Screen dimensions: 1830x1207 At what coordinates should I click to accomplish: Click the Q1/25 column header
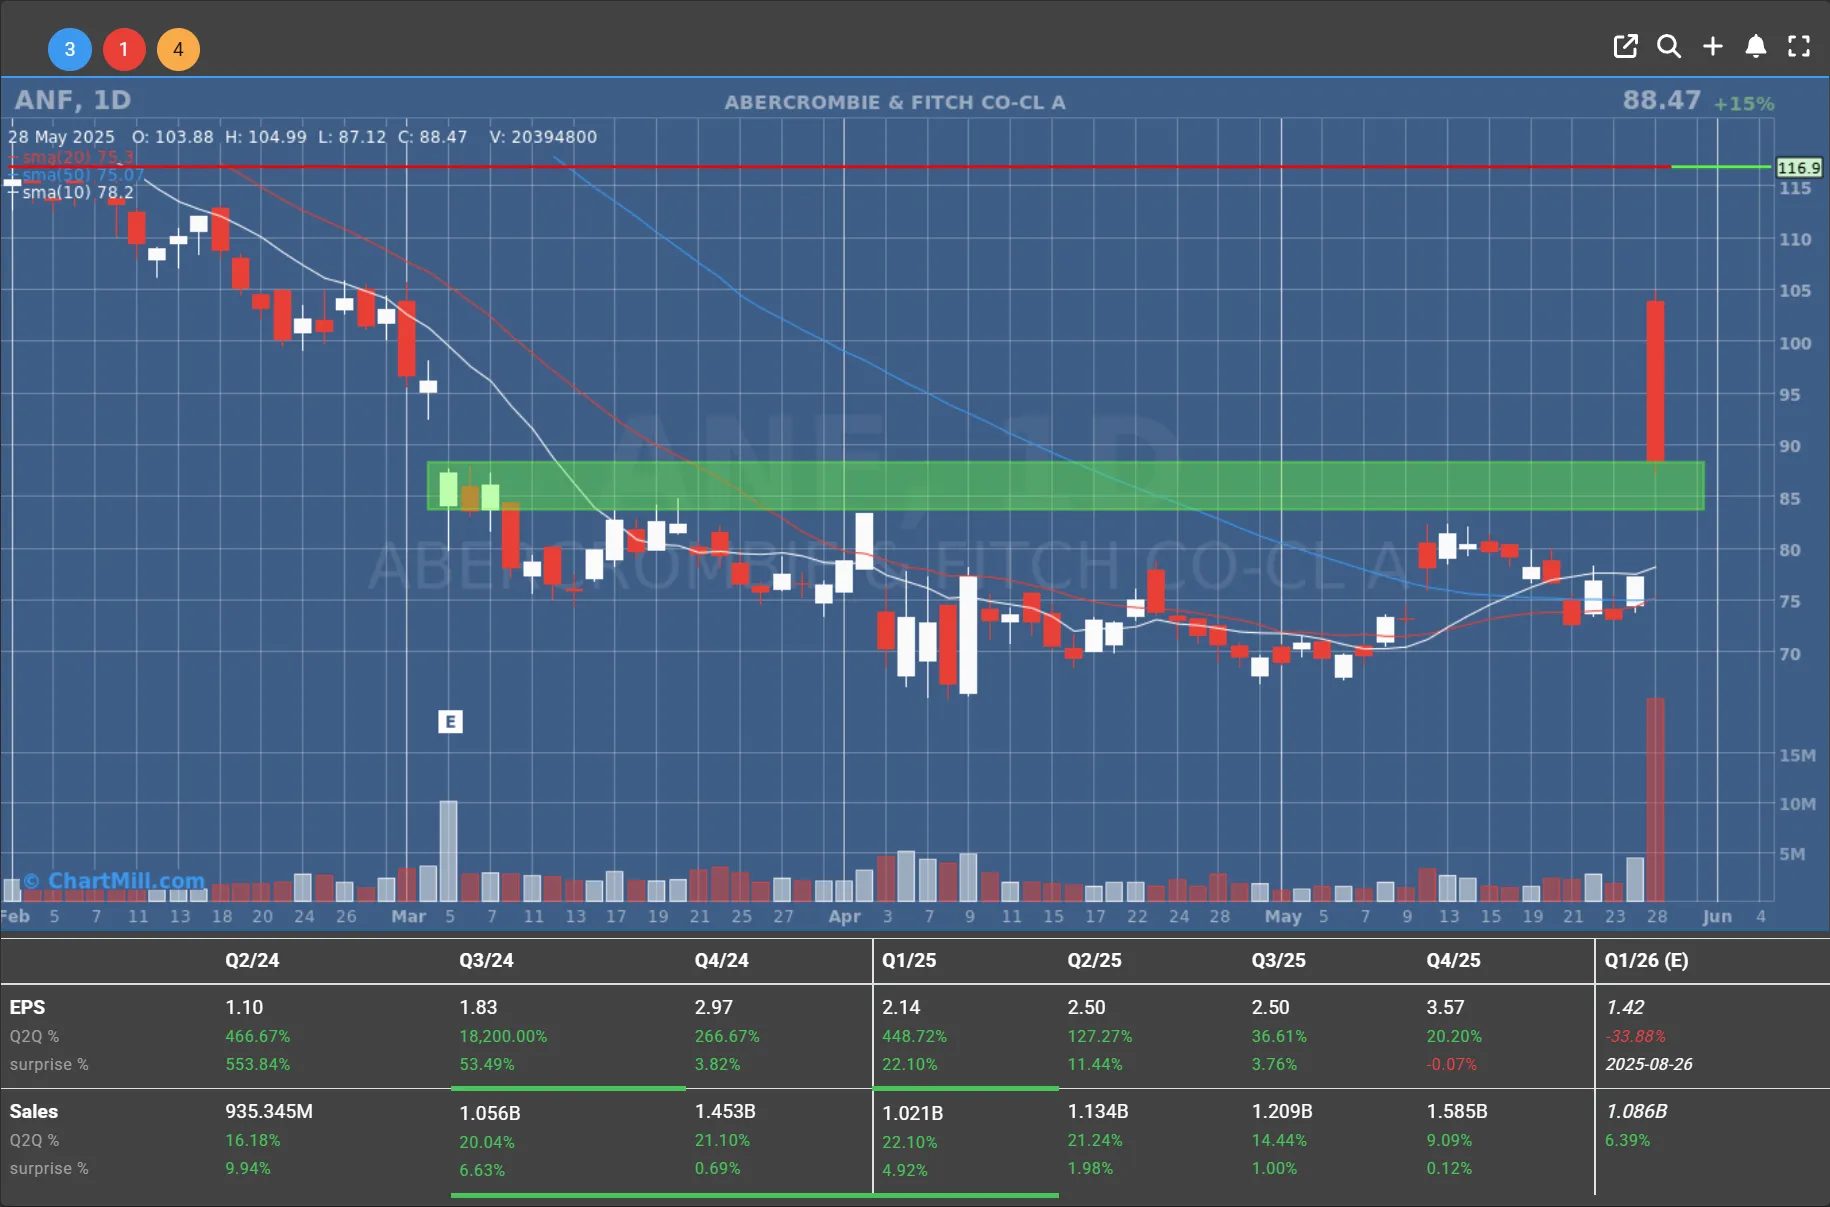909,960
